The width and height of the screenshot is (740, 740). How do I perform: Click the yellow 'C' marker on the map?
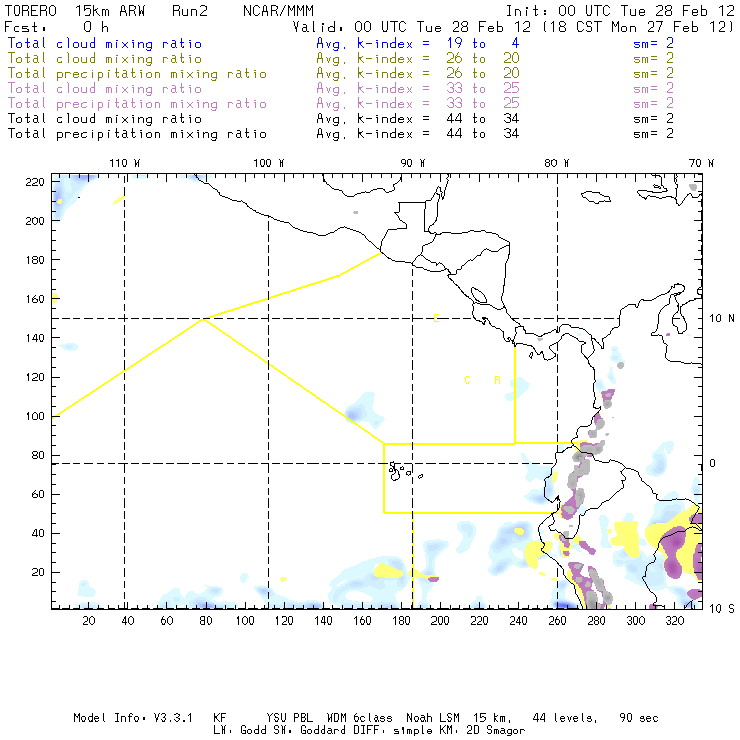tap(467, 380)
